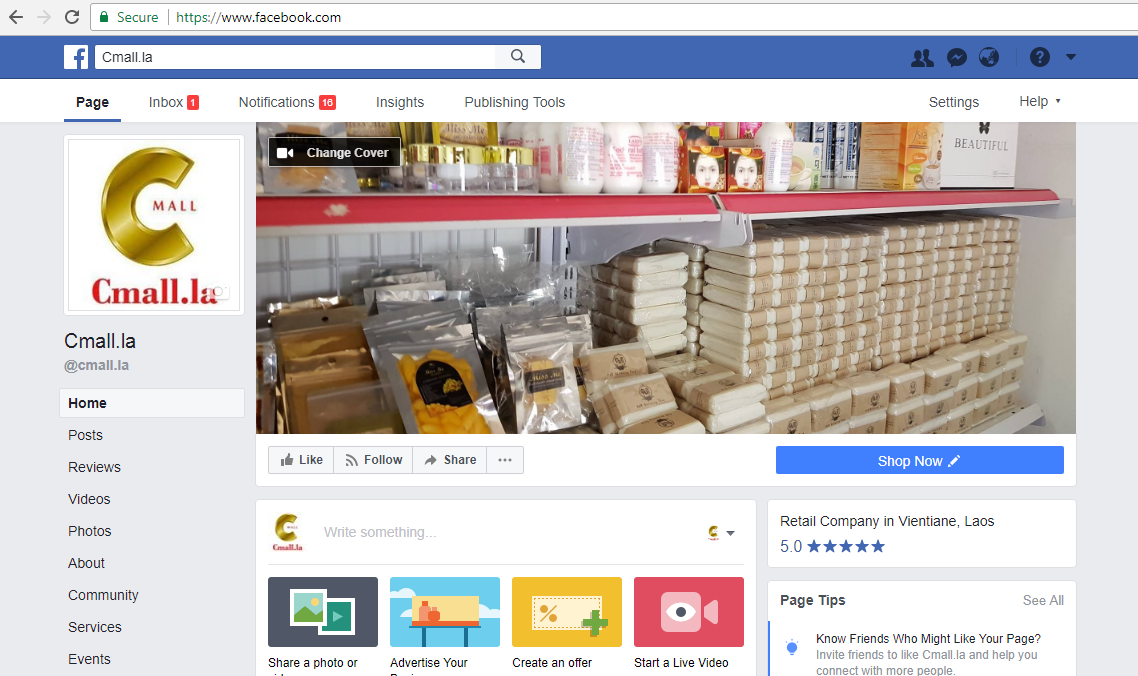Open Photos in the sidebar
The height and width of the screenshot is (676, 1138).
coord(90,531)
